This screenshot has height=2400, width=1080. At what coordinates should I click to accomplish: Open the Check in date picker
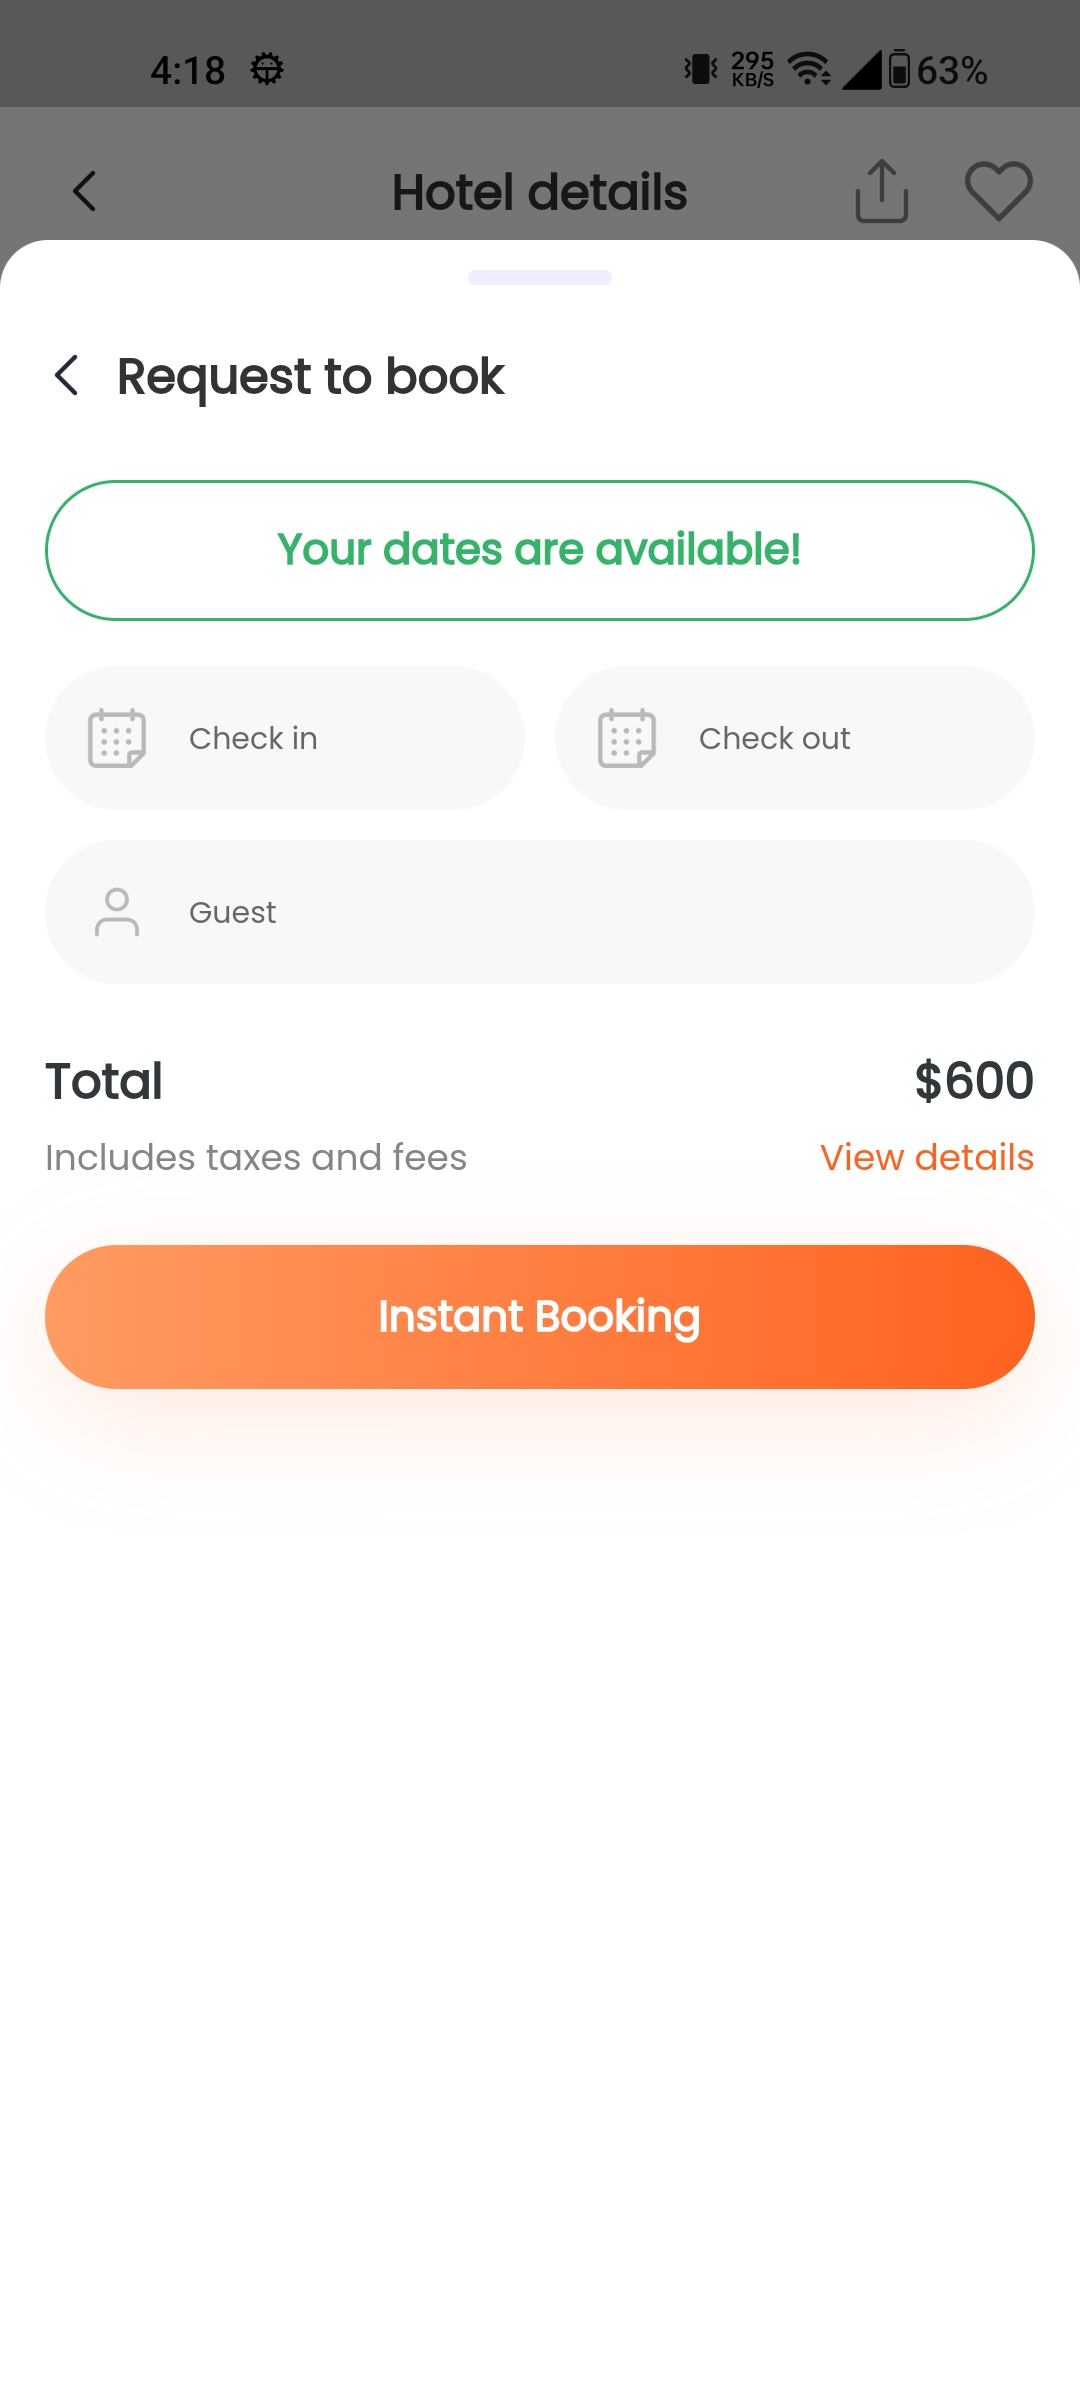[285, 738]
